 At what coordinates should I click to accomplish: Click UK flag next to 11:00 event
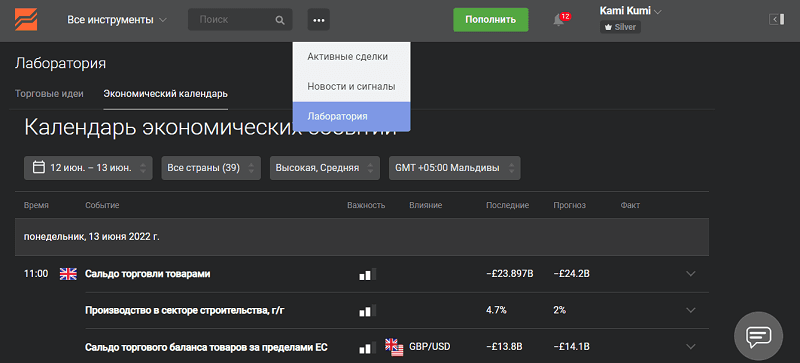(68, 274)
